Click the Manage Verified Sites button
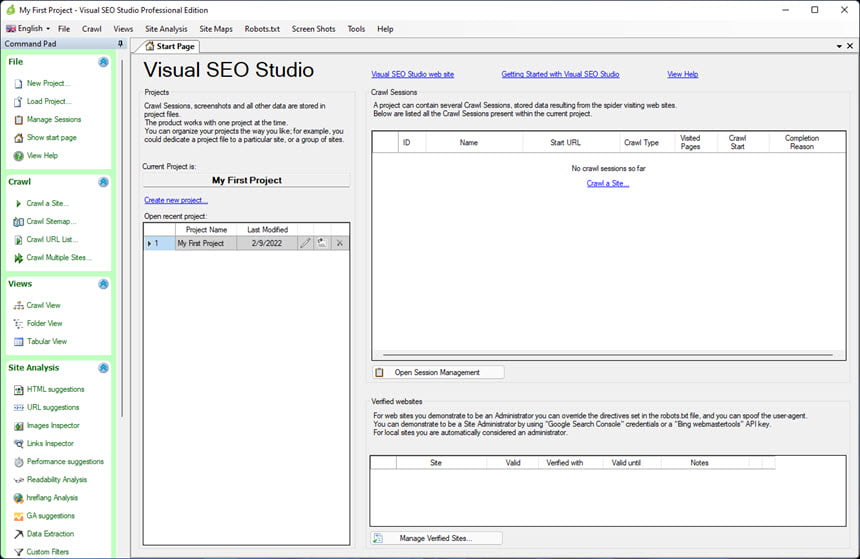The height and width of the screenshot is (559, 860). (436, 538)
